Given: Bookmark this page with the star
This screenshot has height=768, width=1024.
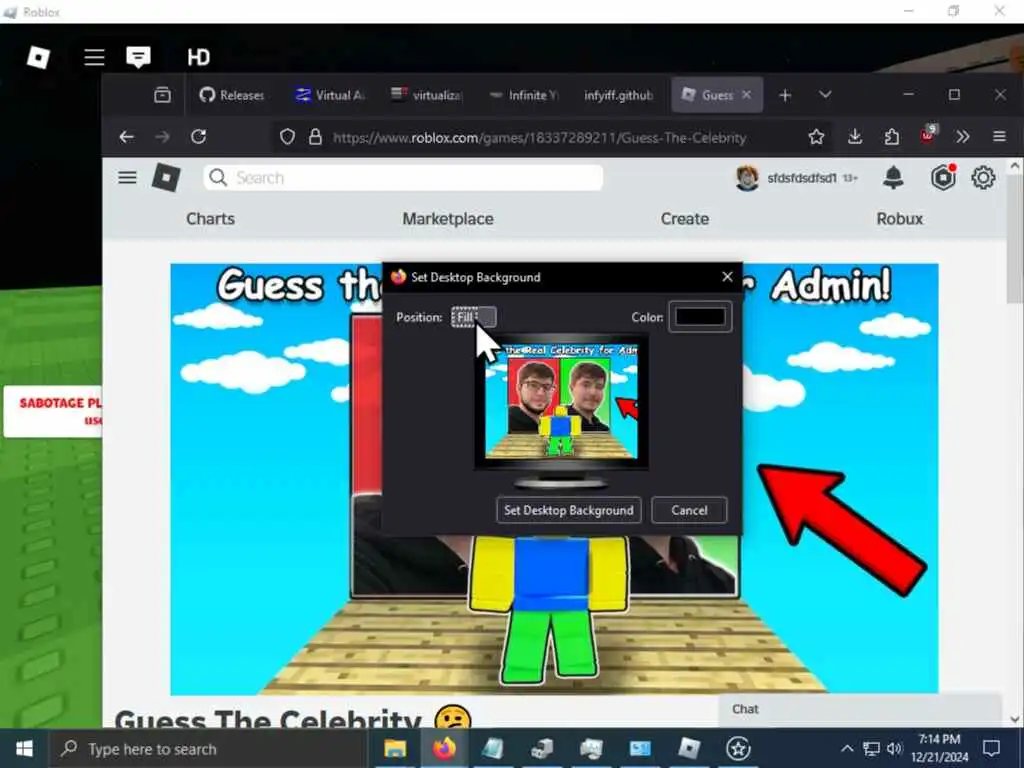Looking at the screenshot, I should [x=816, y=136].
